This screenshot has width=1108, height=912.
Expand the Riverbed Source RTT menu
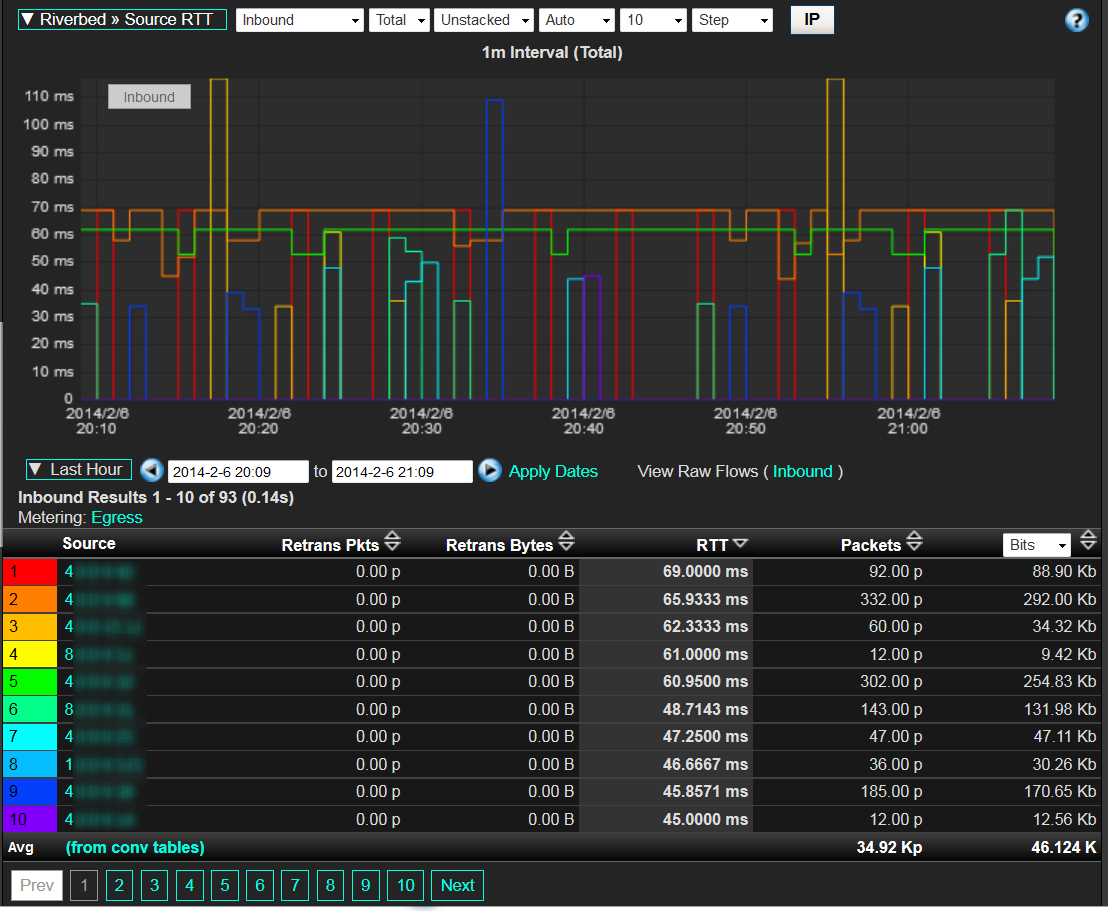(122, 20)
